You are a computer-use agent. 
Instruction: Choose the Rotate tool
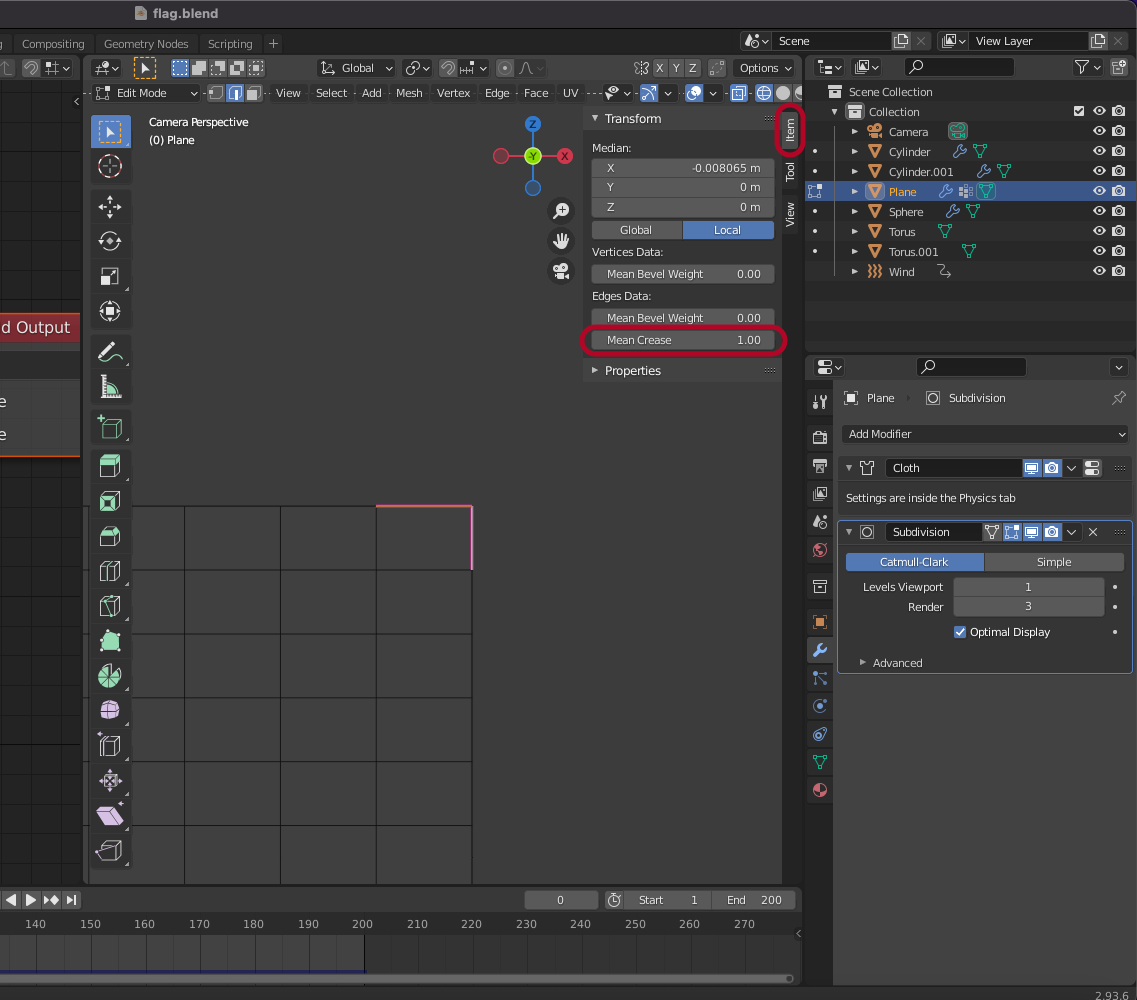(x=110, y=241)
